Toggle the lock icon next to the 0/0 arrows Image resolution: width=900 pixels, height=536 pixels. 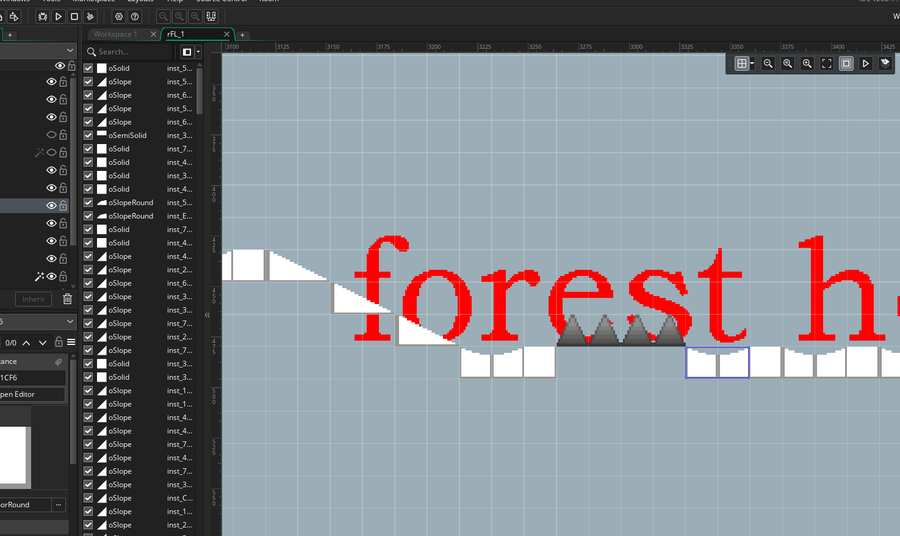[59, 342]
